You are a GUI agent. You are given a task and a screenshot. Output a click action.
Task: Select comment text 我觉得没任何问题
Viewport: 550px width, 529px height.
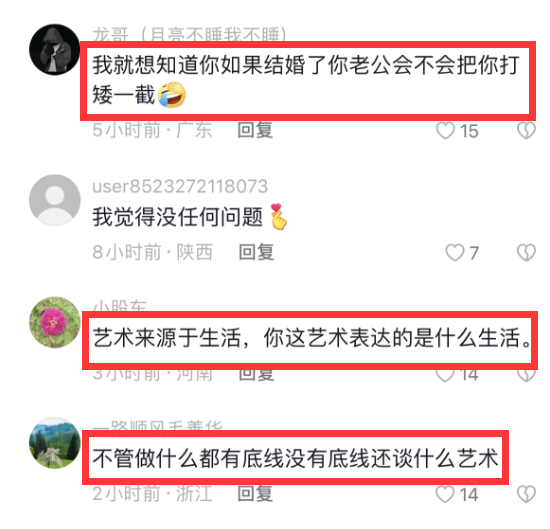(177, 216)
